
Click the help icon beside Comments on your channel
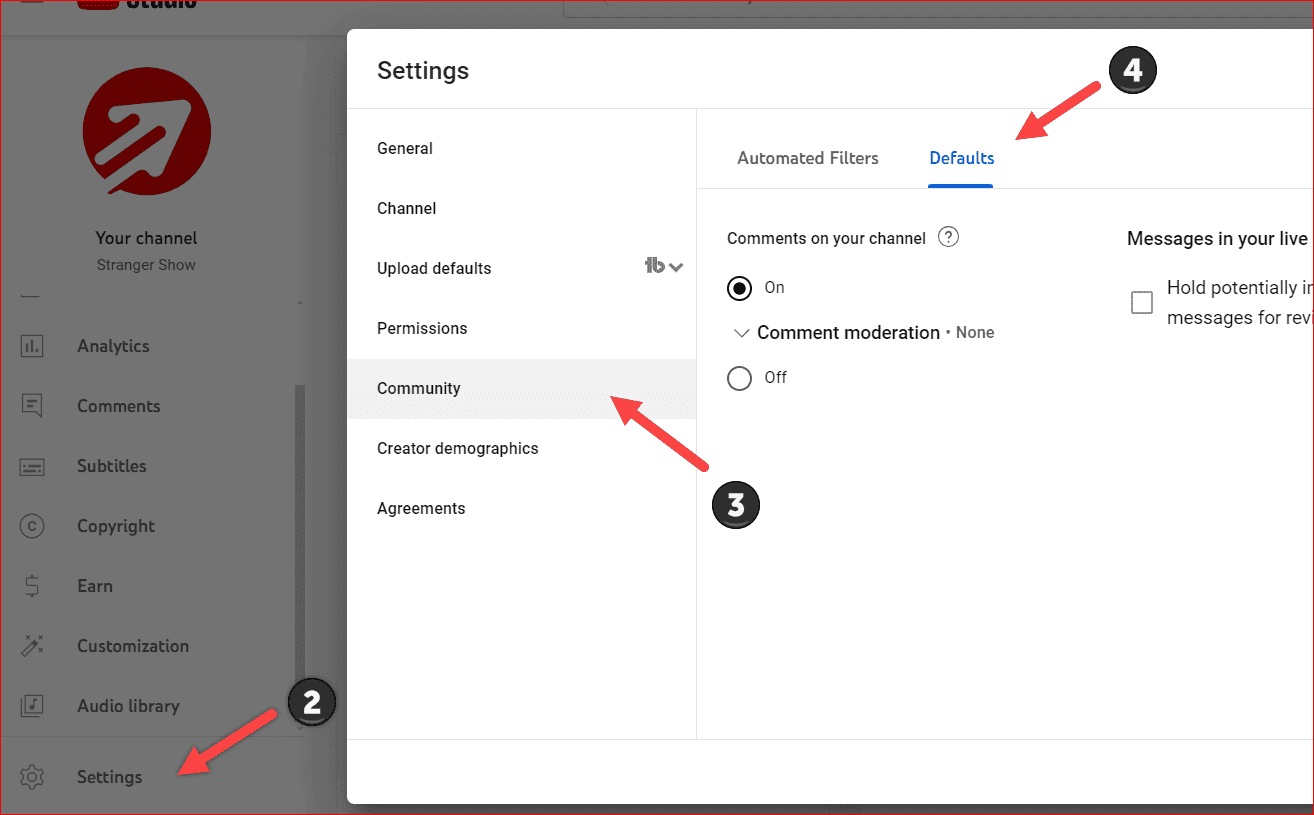pos(949,237)
